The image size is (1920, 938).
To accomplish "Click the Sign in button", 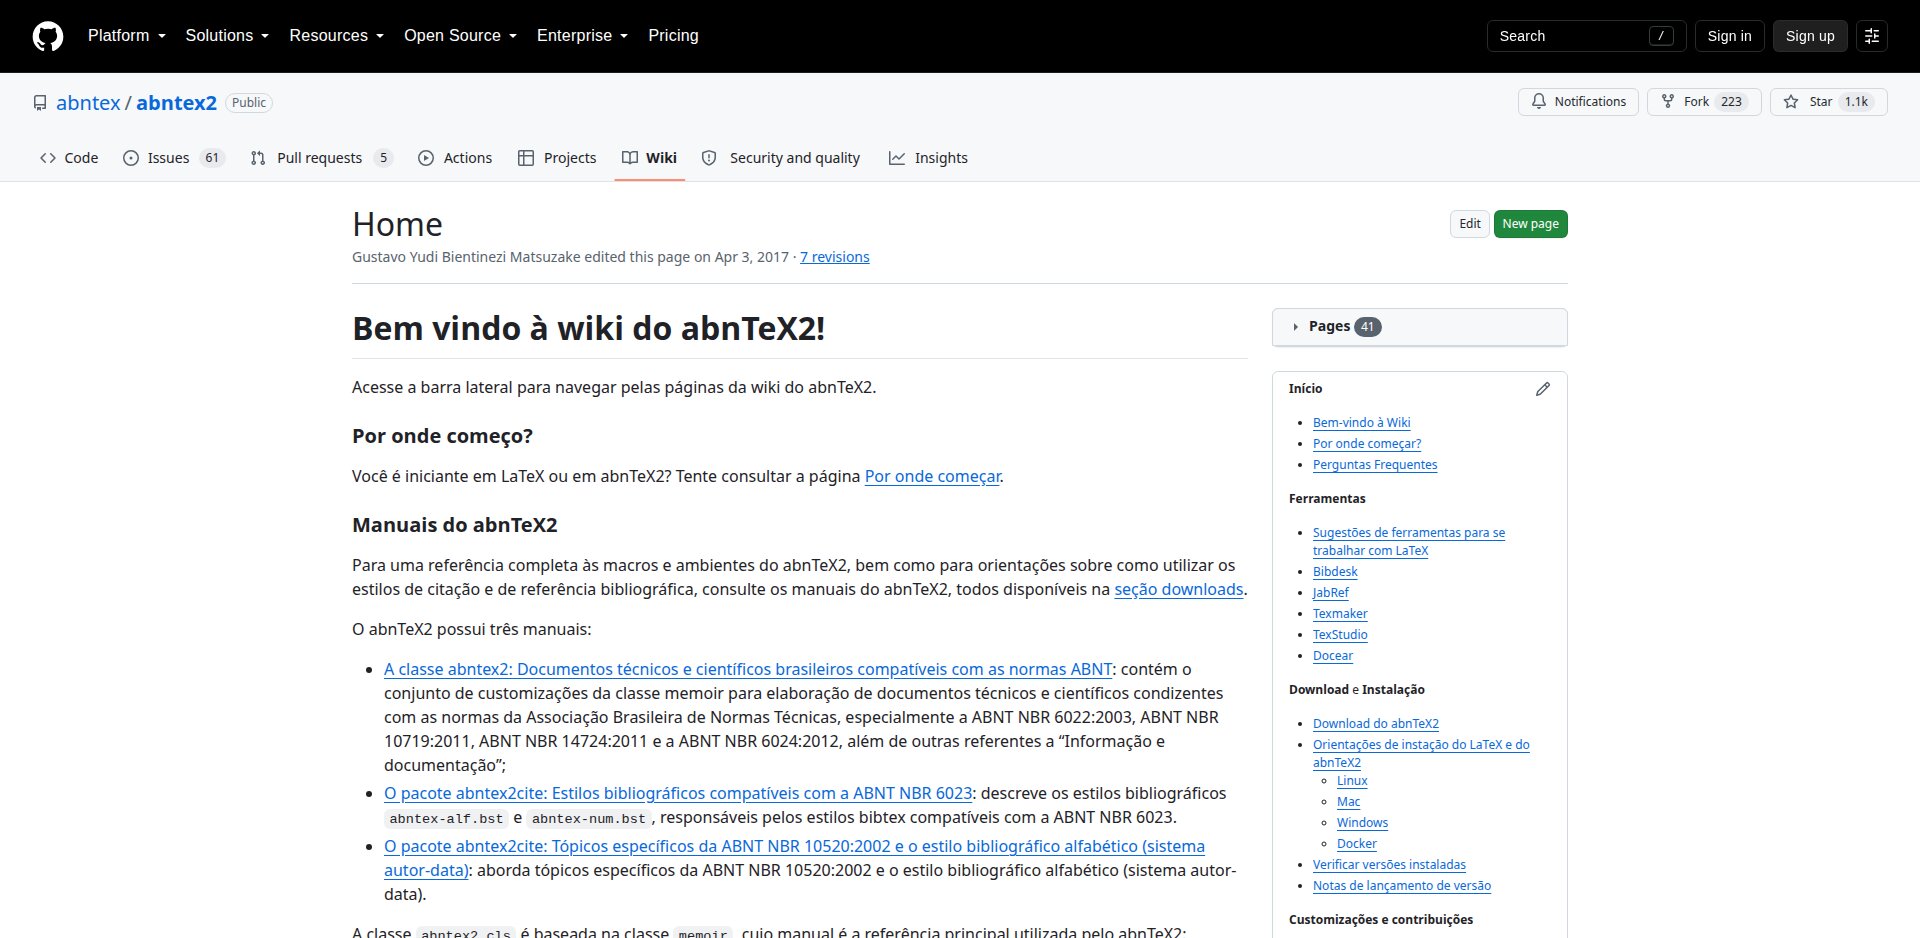I will 1729,36.
